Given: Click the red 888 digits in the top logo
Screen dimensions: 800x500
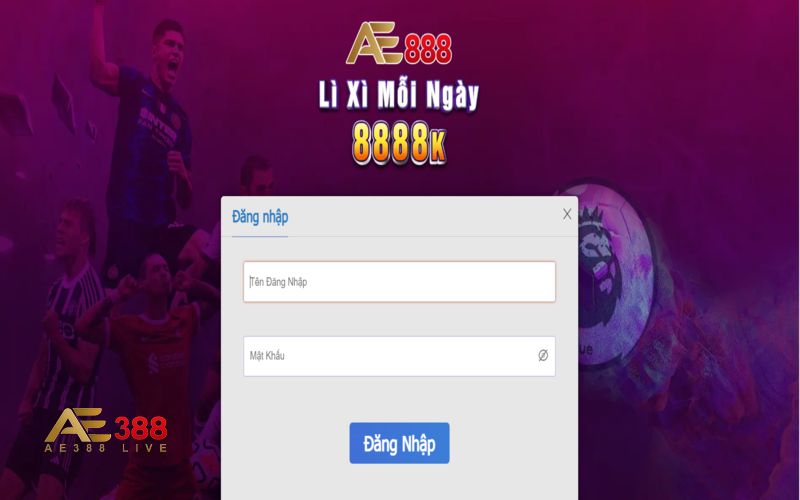Looking at the screenshot, I should [x=428, y=49].
